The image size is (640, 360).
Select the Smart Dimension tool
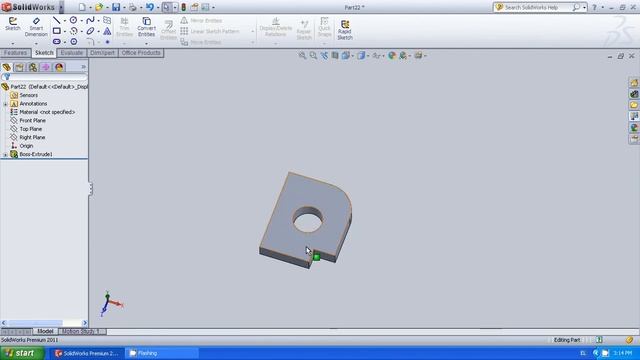click(x=36, y=27)
